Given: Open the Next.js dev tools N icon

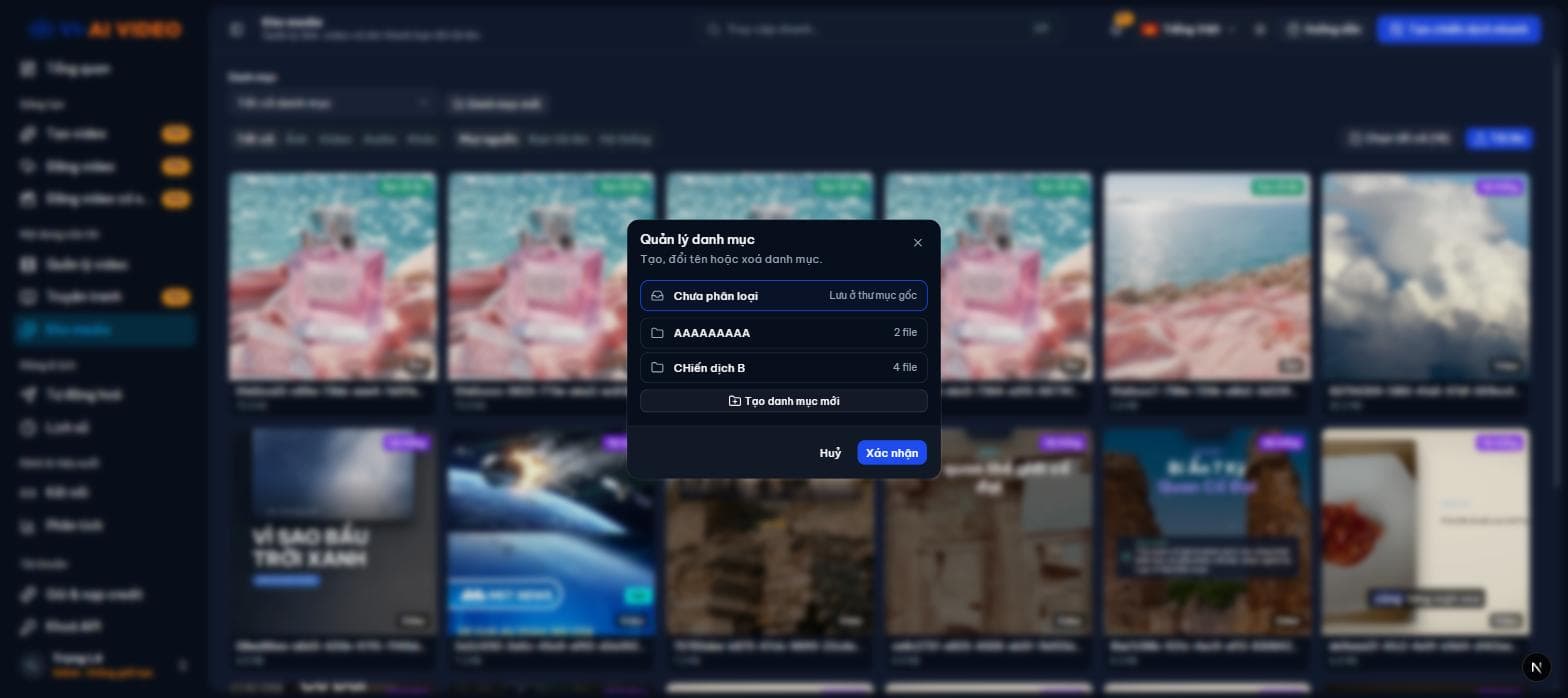Looking at the screenshot, I should click(1537, 667).
